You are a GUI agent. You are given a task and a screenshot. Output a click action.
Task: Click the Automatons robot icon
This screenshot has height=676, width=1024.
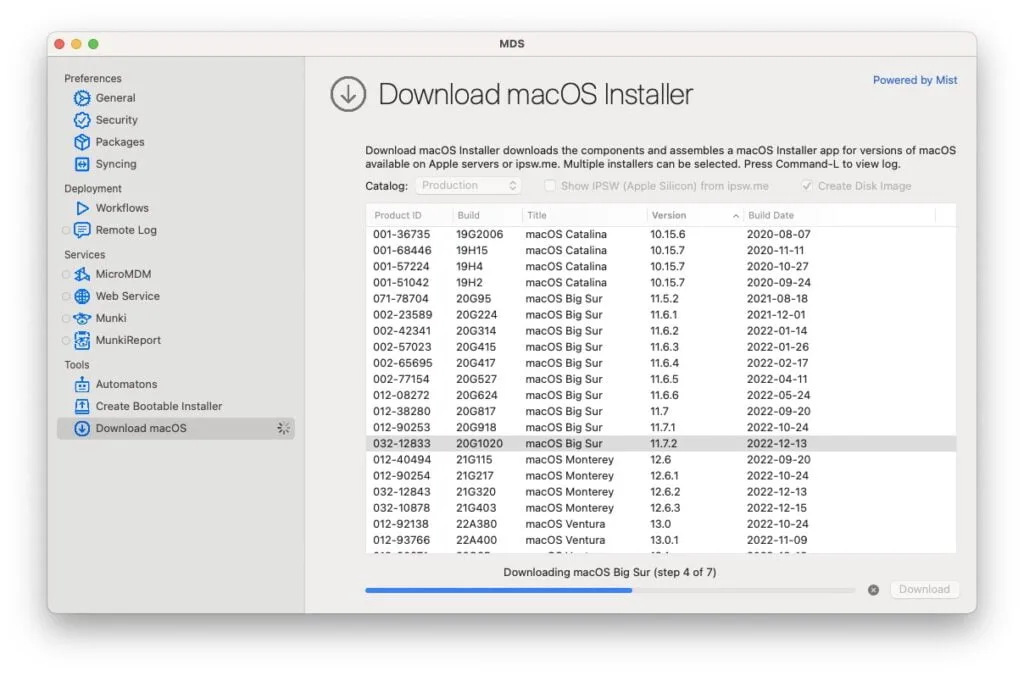point(82,384)
